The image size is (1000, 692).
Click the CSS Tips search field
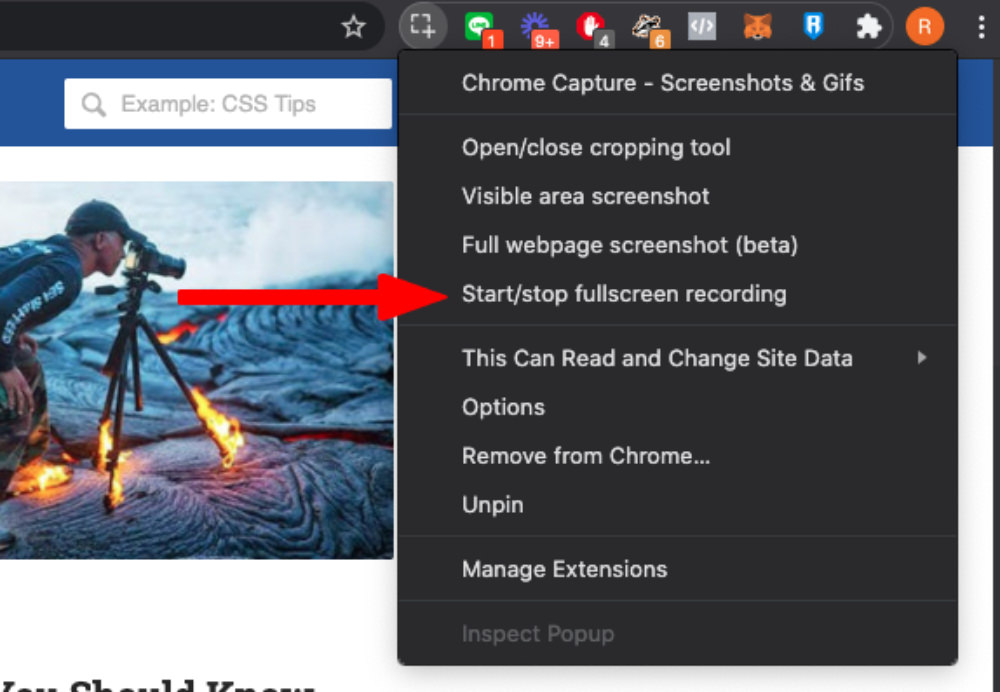tap(228, 104)
